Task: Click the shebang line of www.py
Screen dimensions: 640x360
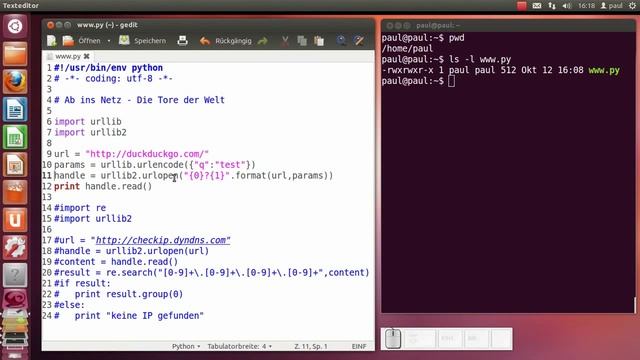Action: pos(108,68)
